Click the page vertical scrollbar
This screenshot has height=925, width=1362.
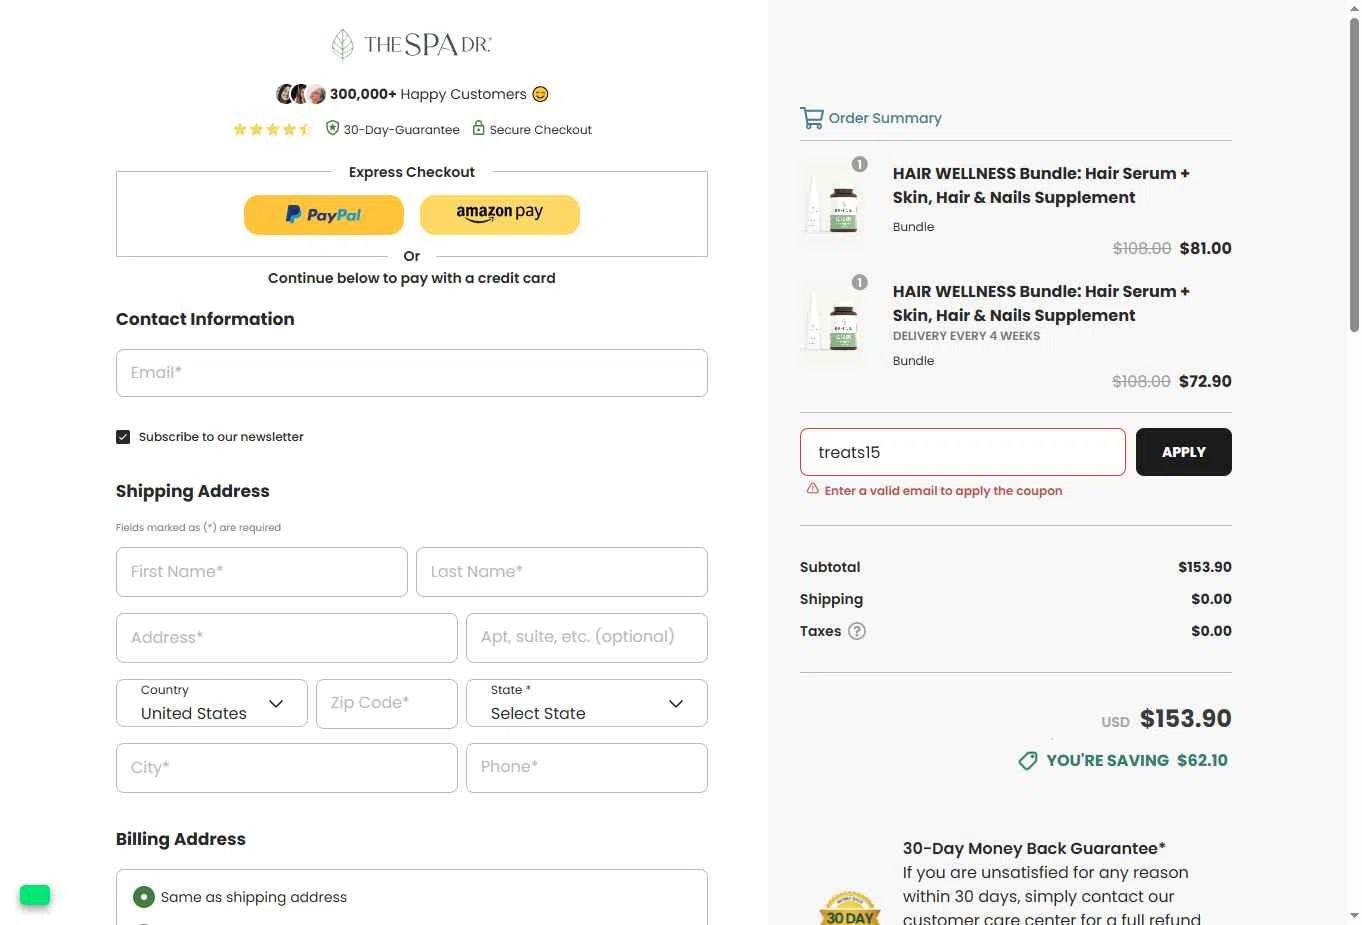point(1354,175)
